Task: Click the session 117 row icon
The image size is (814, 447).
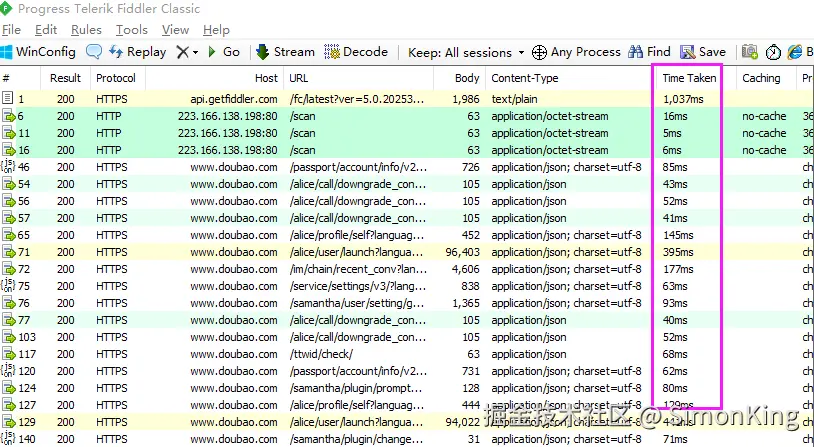Action: pos(8,355)
